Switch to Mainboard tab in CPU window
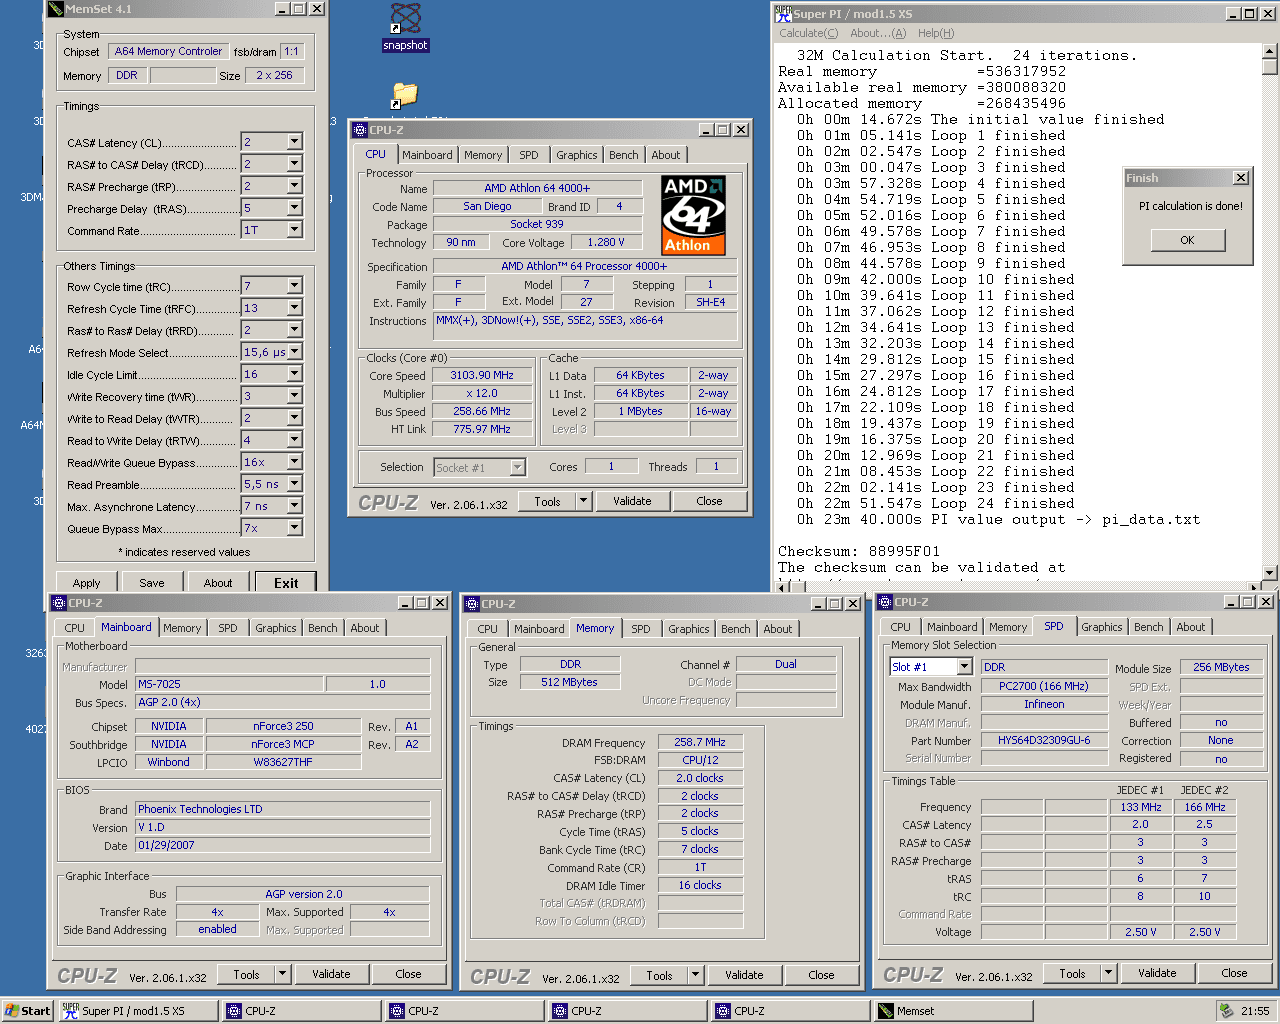This screenshot has height=1024, width=1280. [427, 155]
